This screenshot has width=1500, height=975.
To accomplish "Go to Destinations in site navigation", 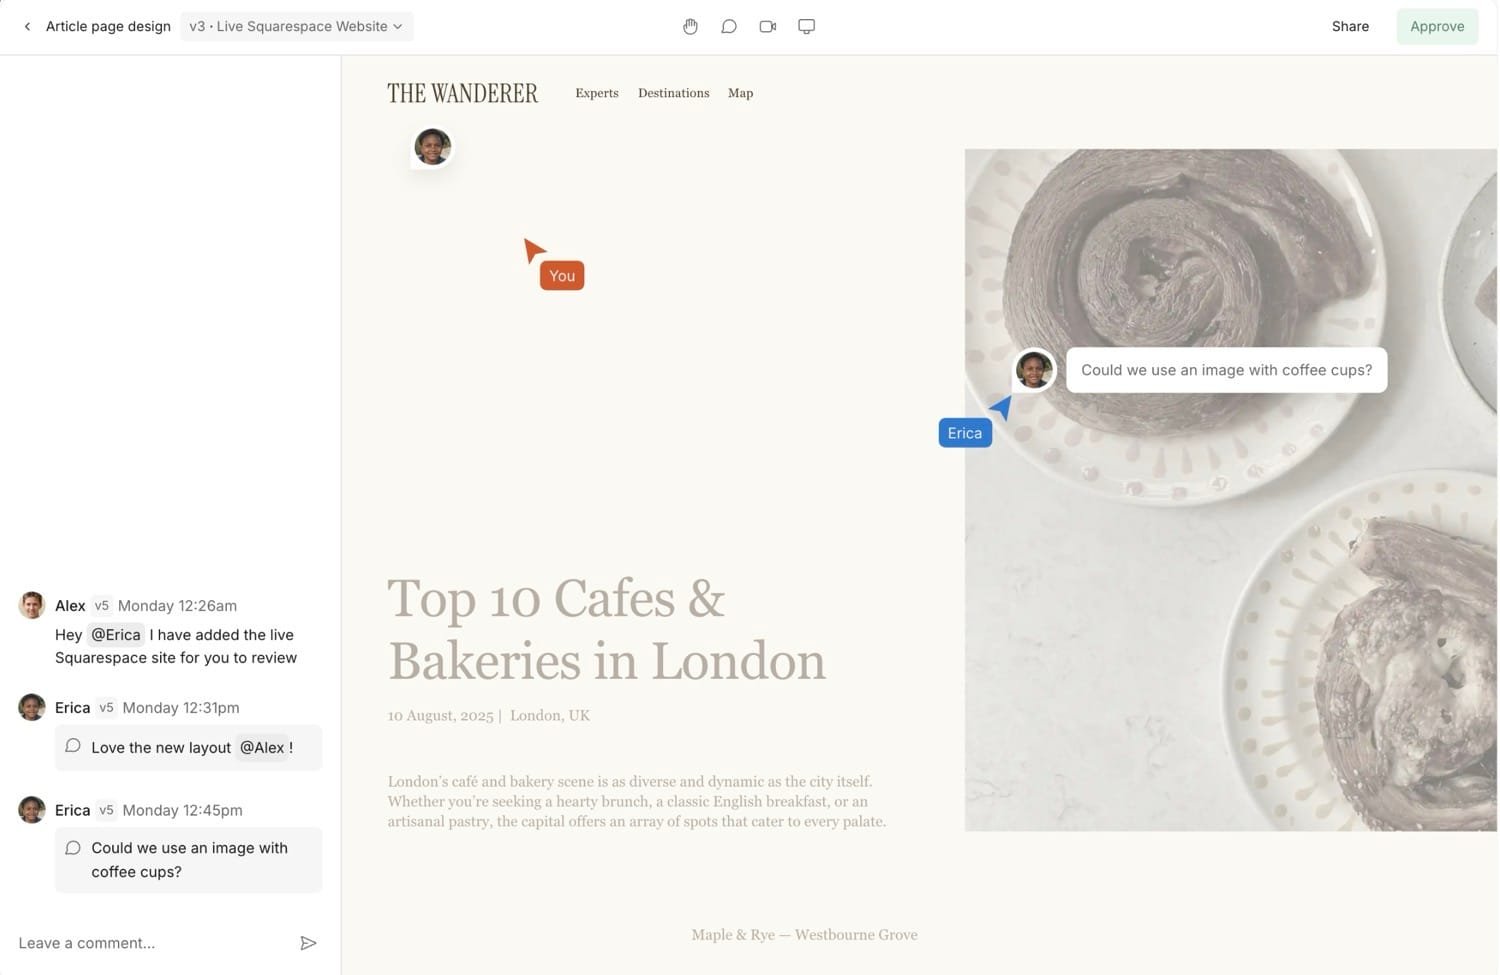I will click(673, 93).
